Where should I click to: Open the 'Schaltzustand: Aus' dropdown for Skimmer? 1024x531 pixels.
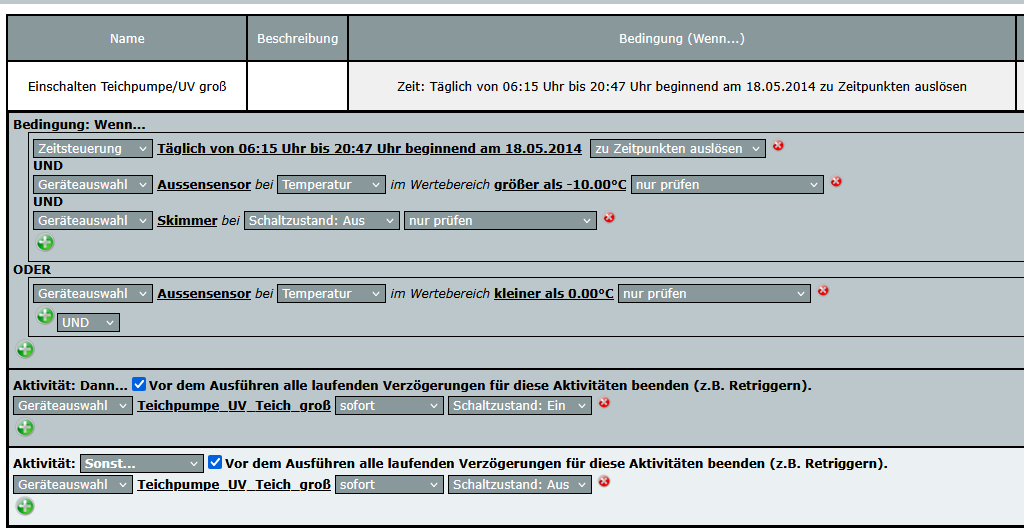pyautogui.click(x=322, y=221)
